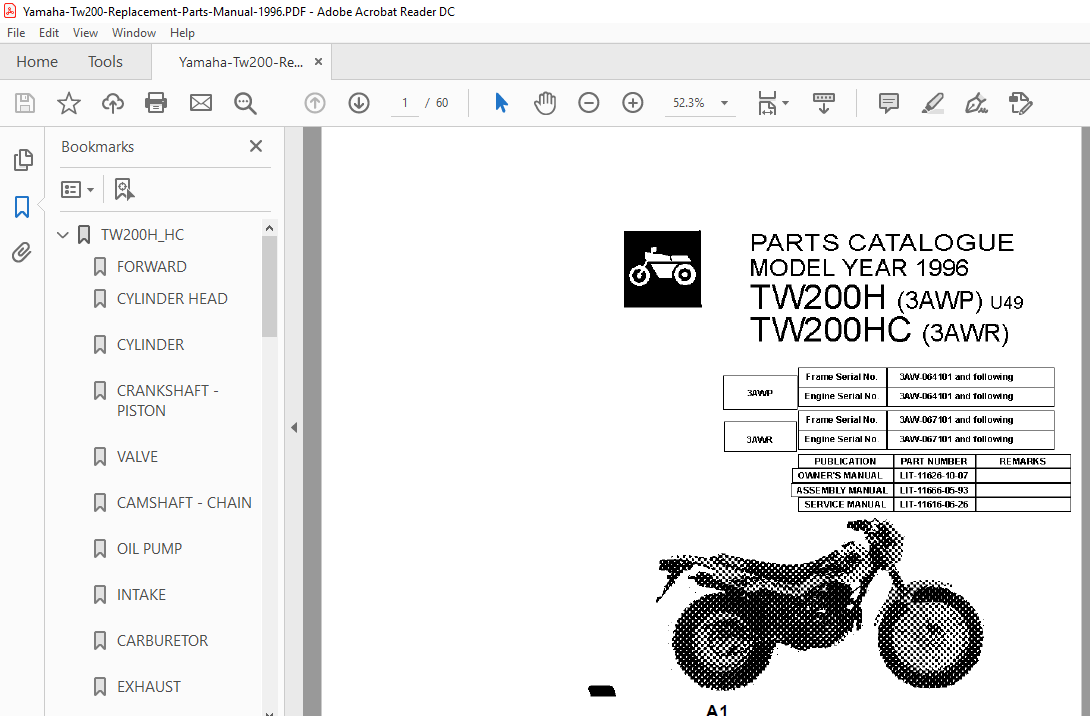Zoom in with the plus button
This screenshot has height=716, width=1090.
[633, 103]
